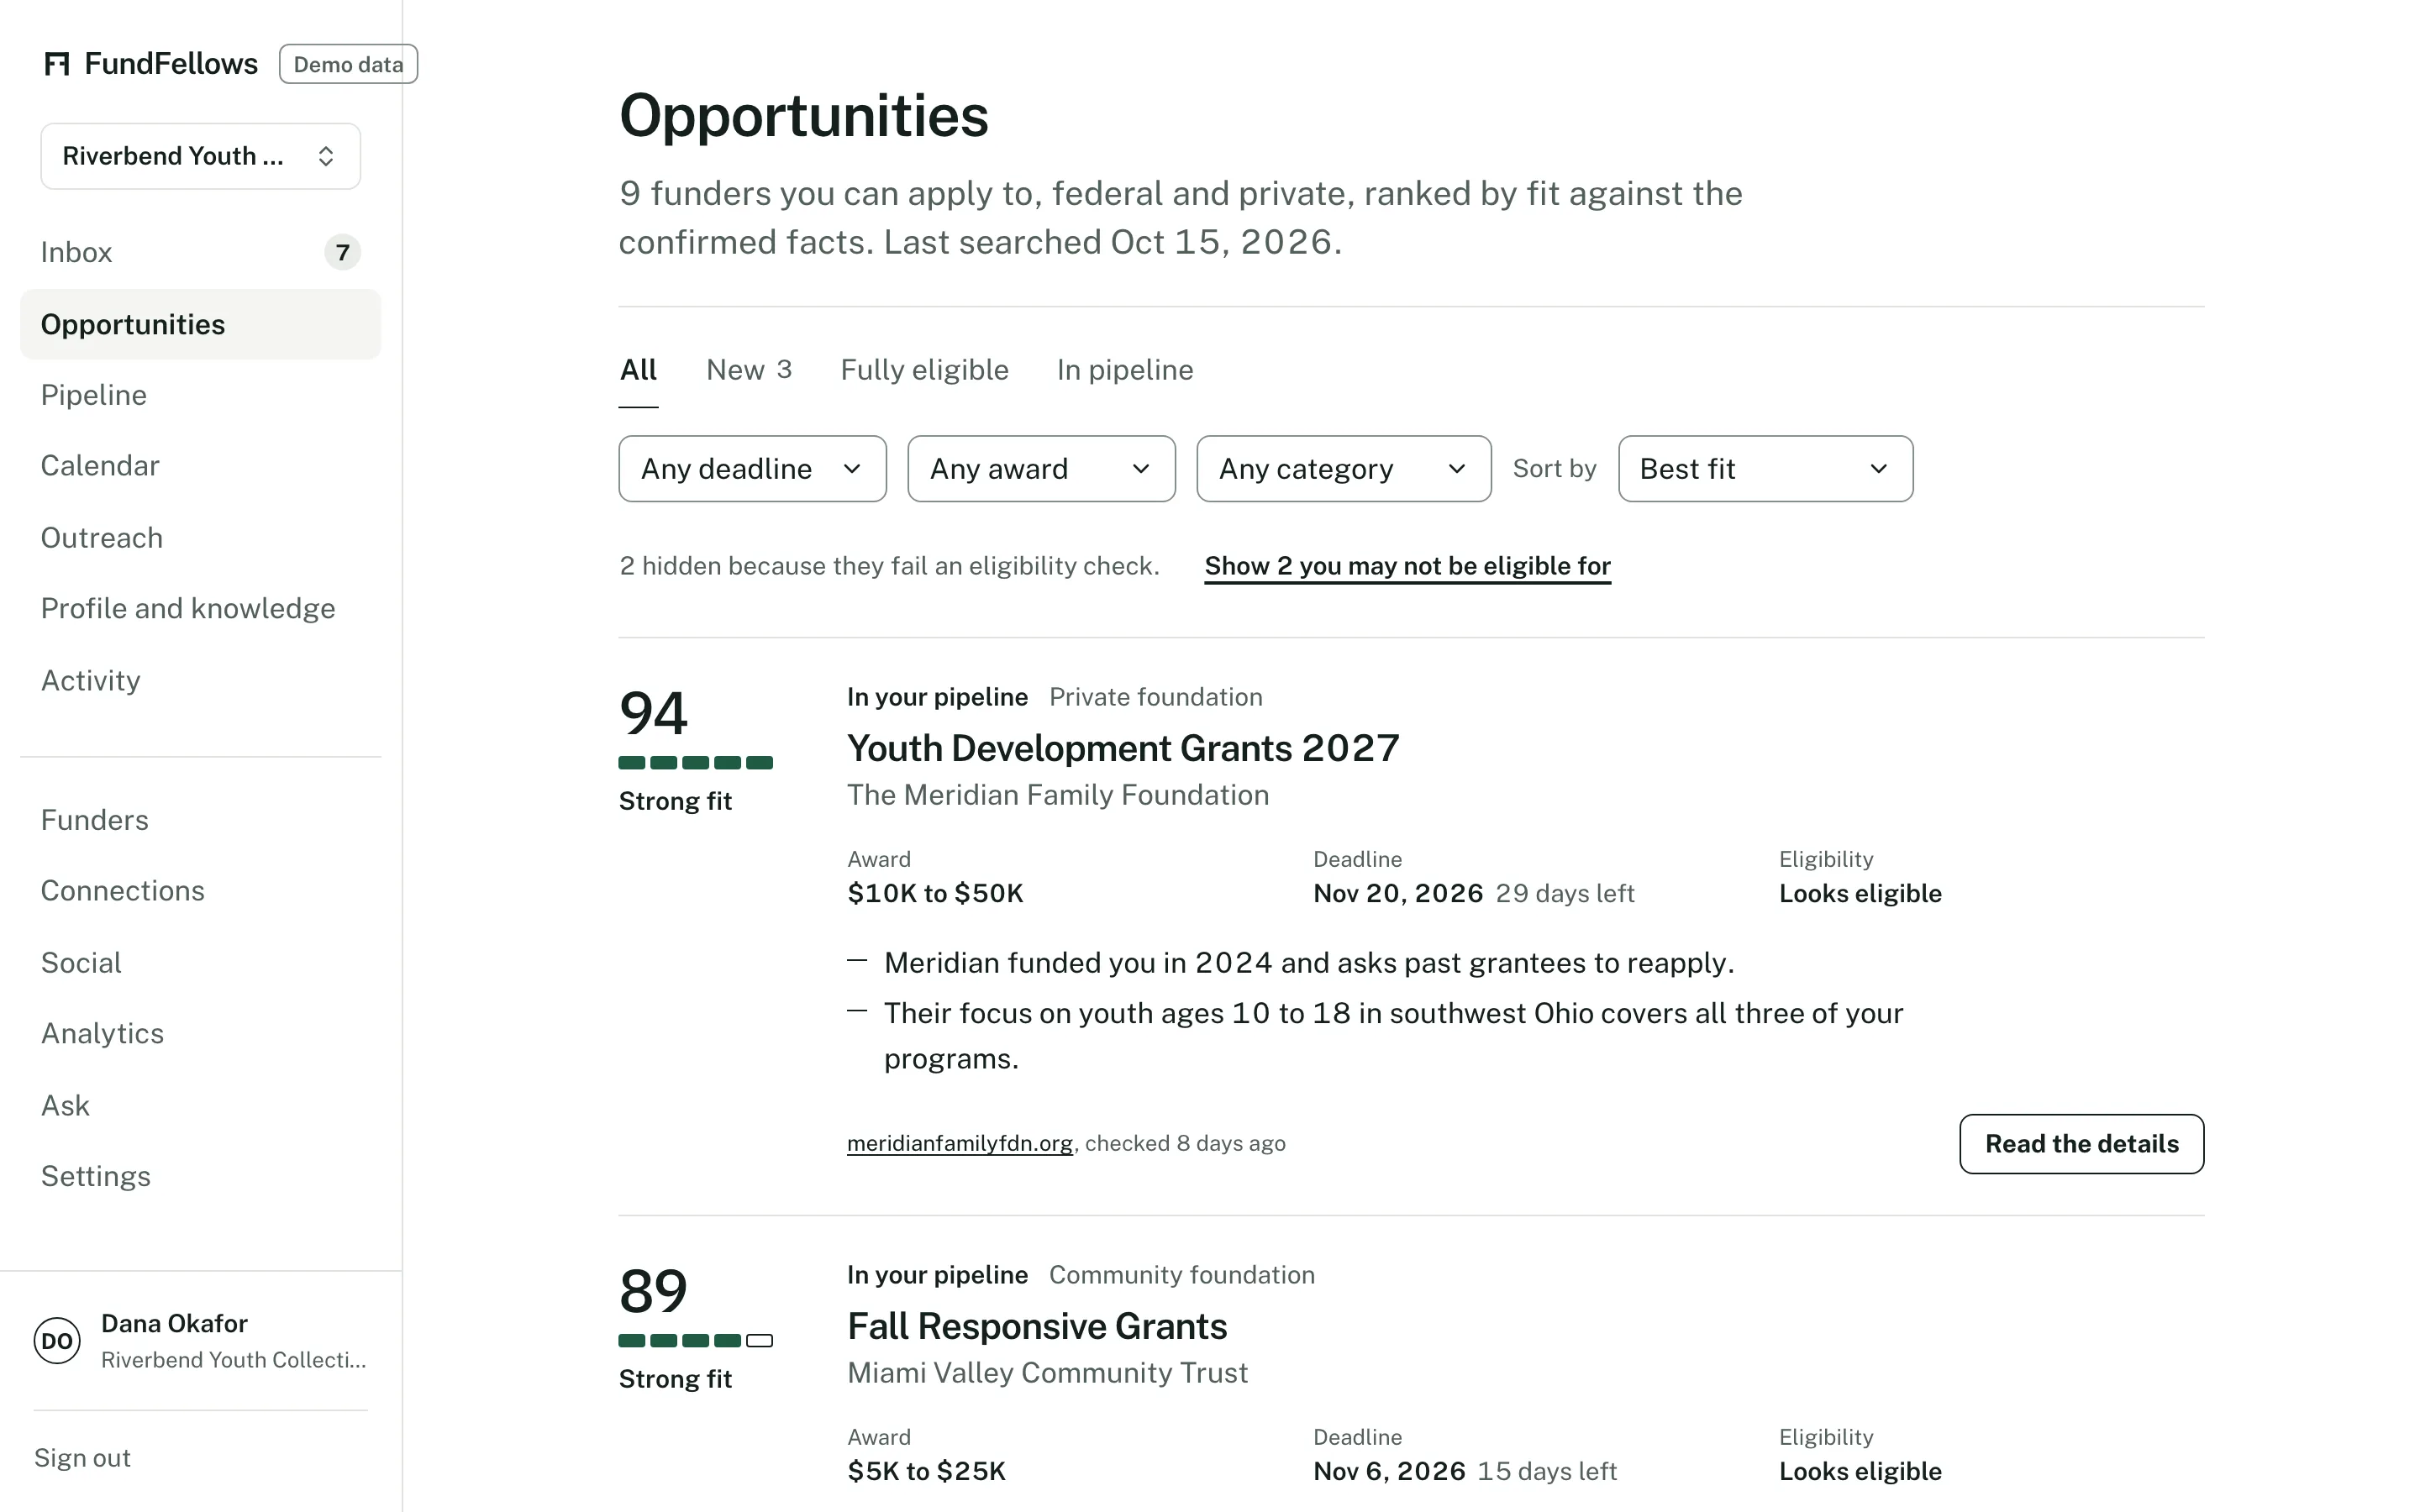The height and width of the screenshot is (1512, 2420).
Task: Switch to the Fully eligible tab
Action: tap(924, 370)
